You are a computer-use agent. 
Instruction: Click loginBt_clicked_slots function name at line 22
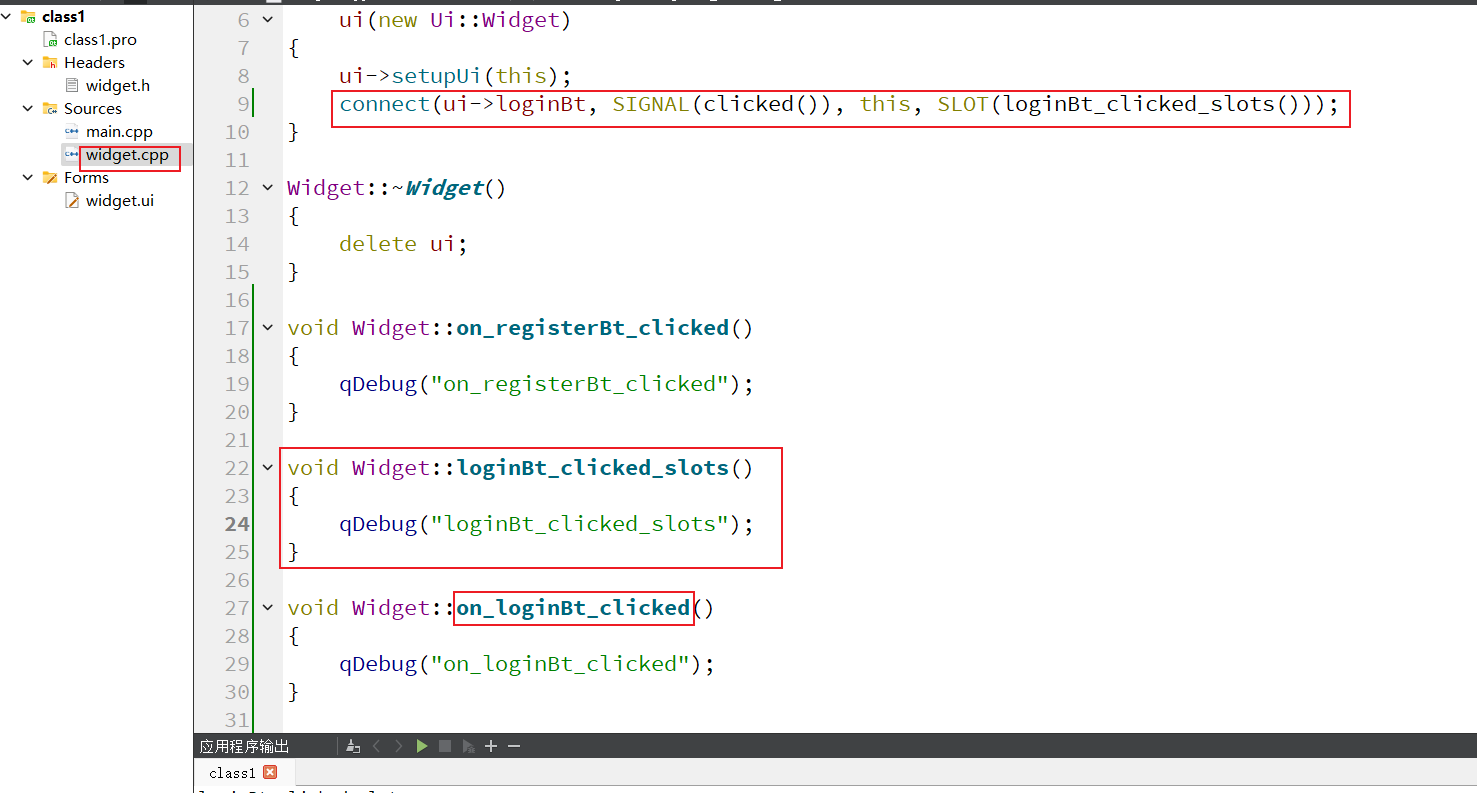point(593,468)
